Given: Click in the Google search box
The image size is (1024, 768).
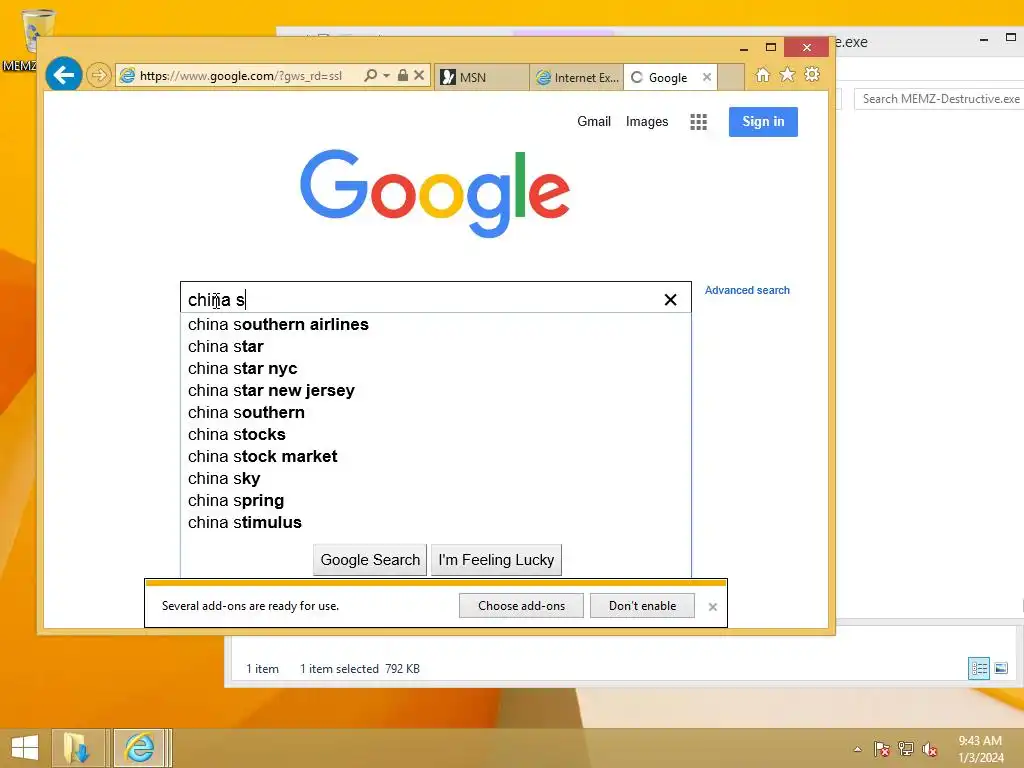Looking at the screenshot, I should 436,299.
